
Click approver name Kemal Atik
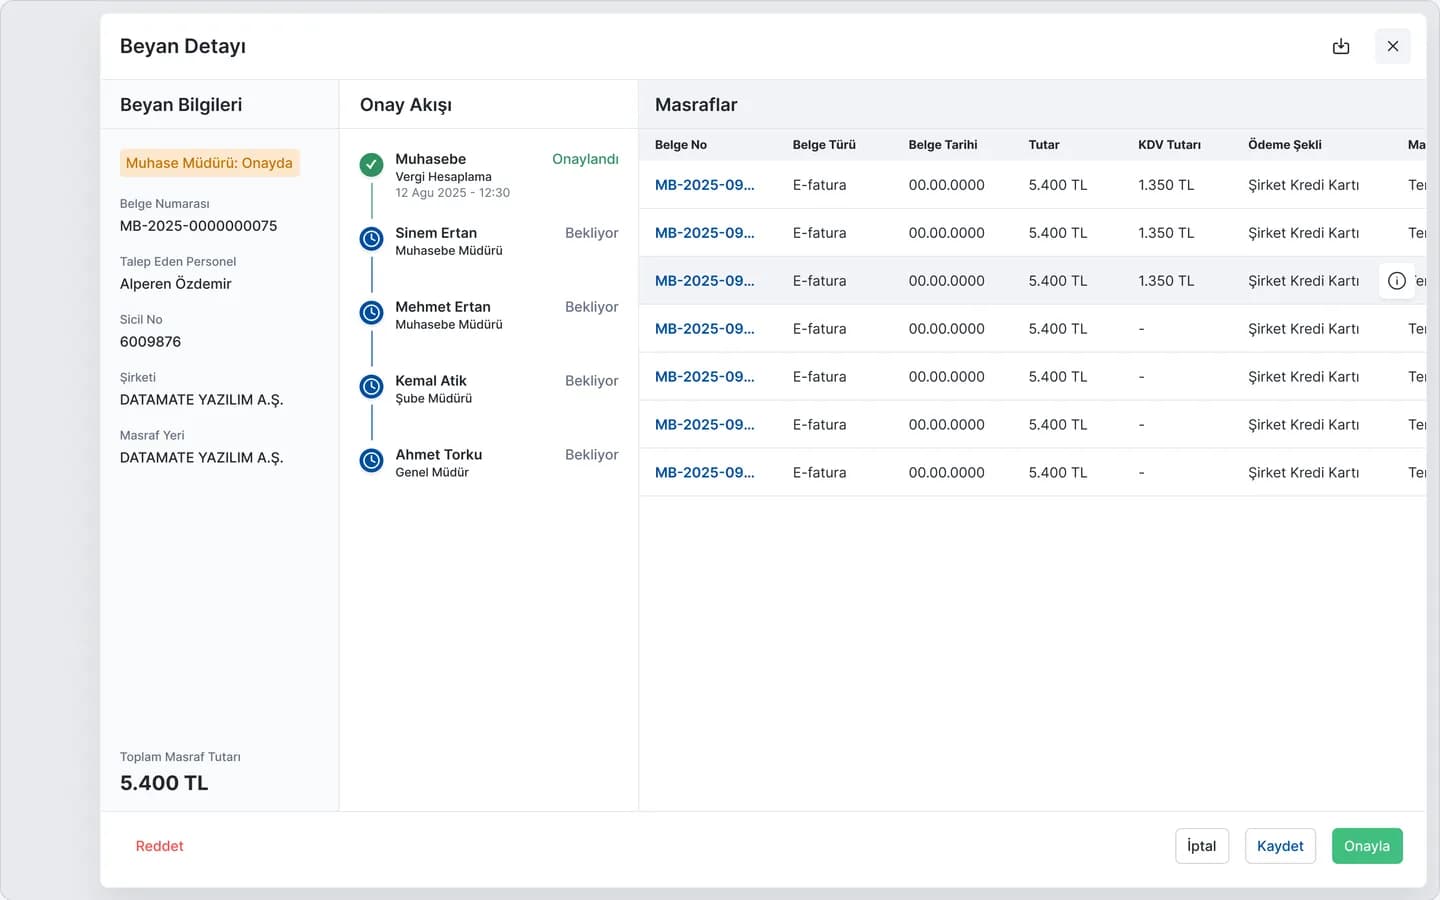431,381
